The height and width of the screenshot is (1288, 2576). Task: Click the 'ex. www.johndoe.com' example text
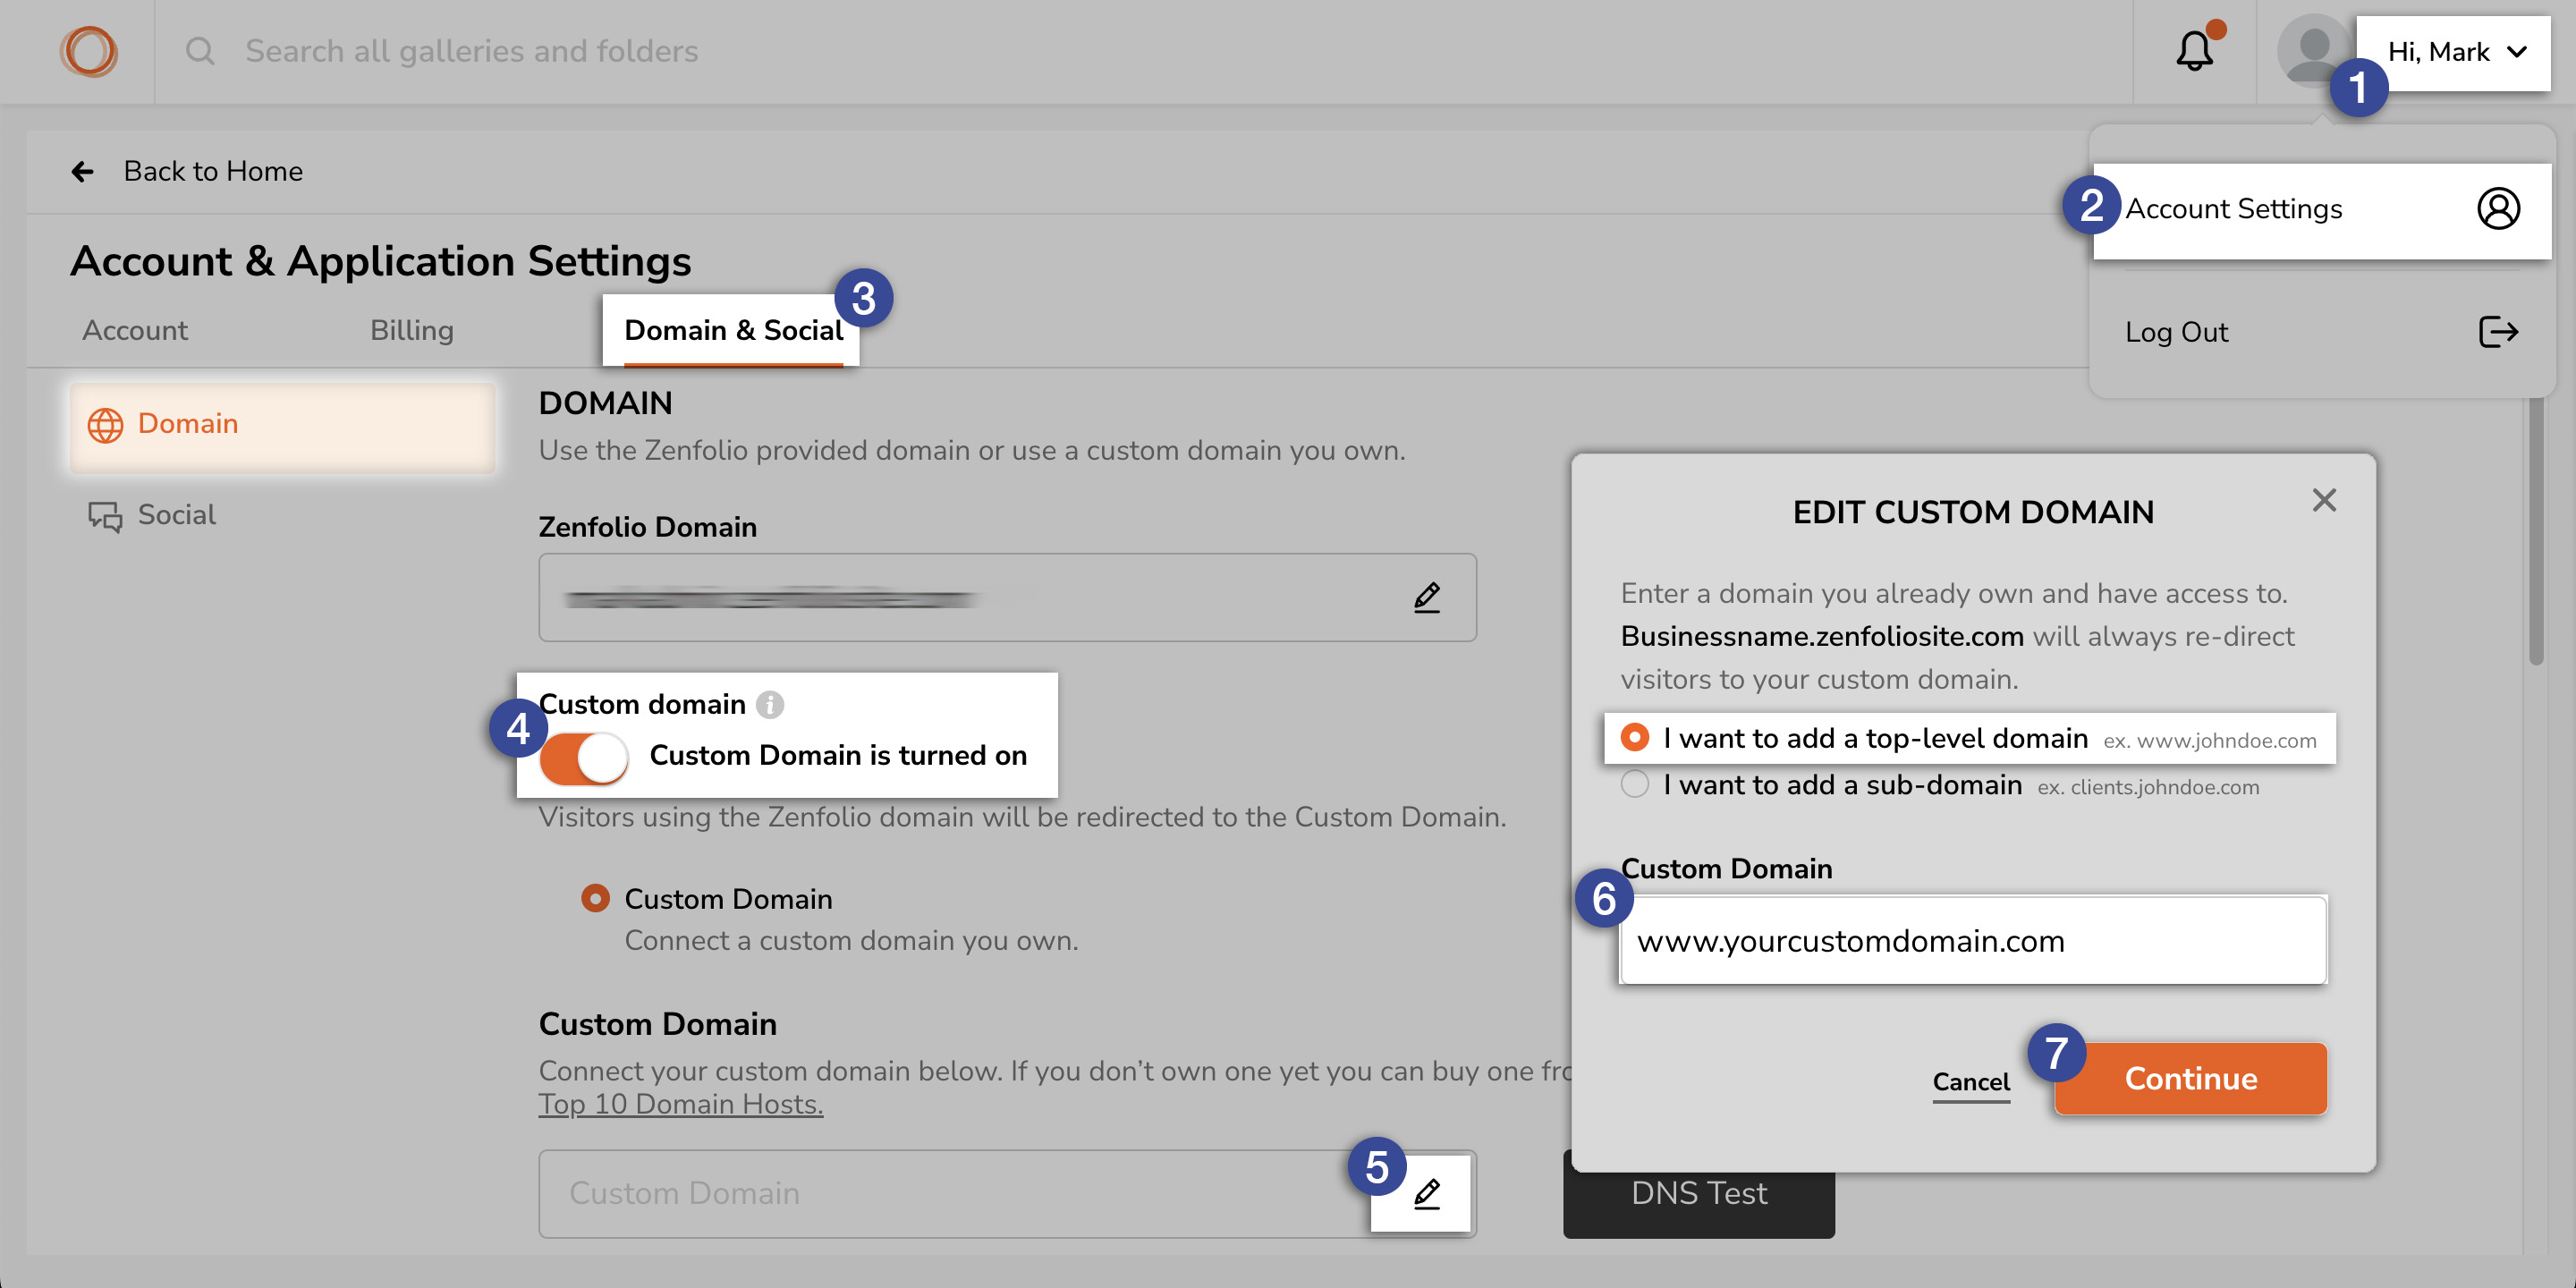(x=2210, y=741)
